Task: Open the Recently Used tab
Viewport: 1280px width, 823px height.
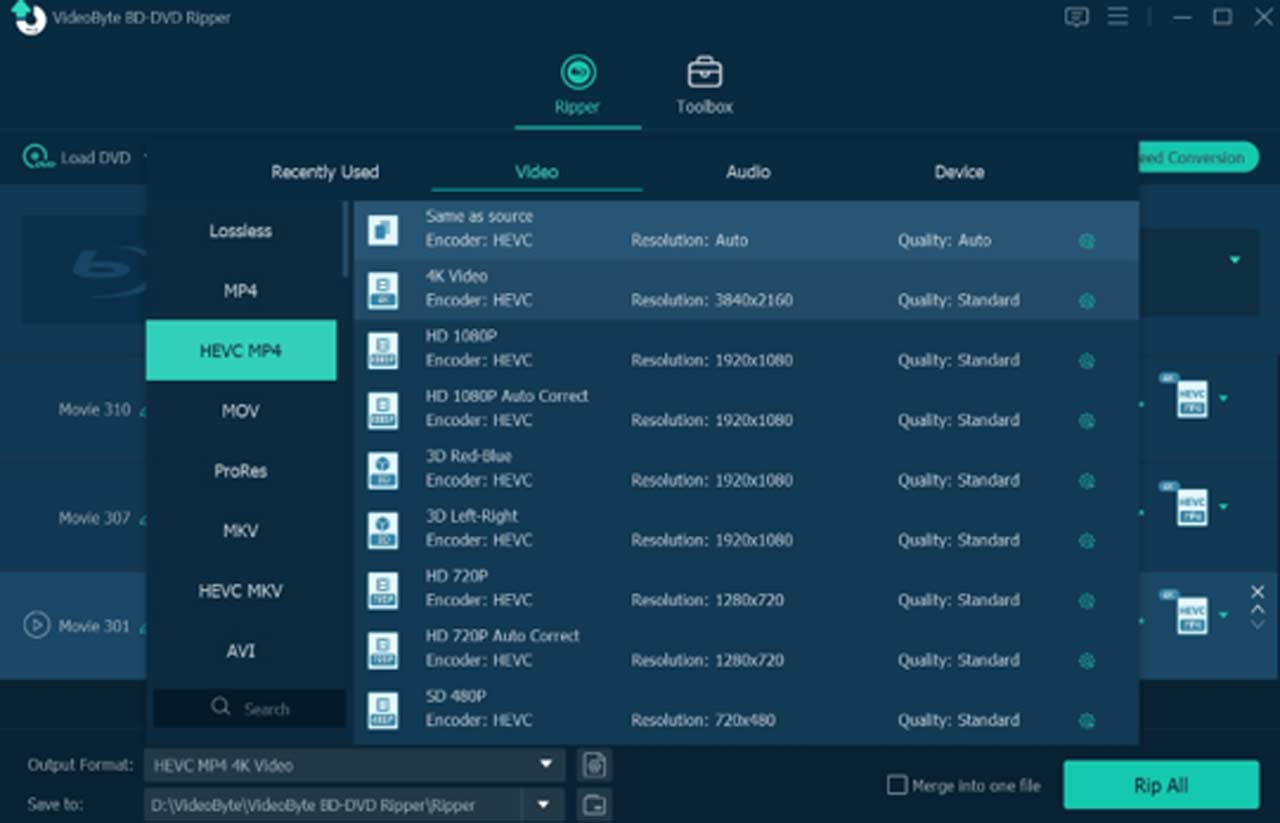Action: [324, 172]
